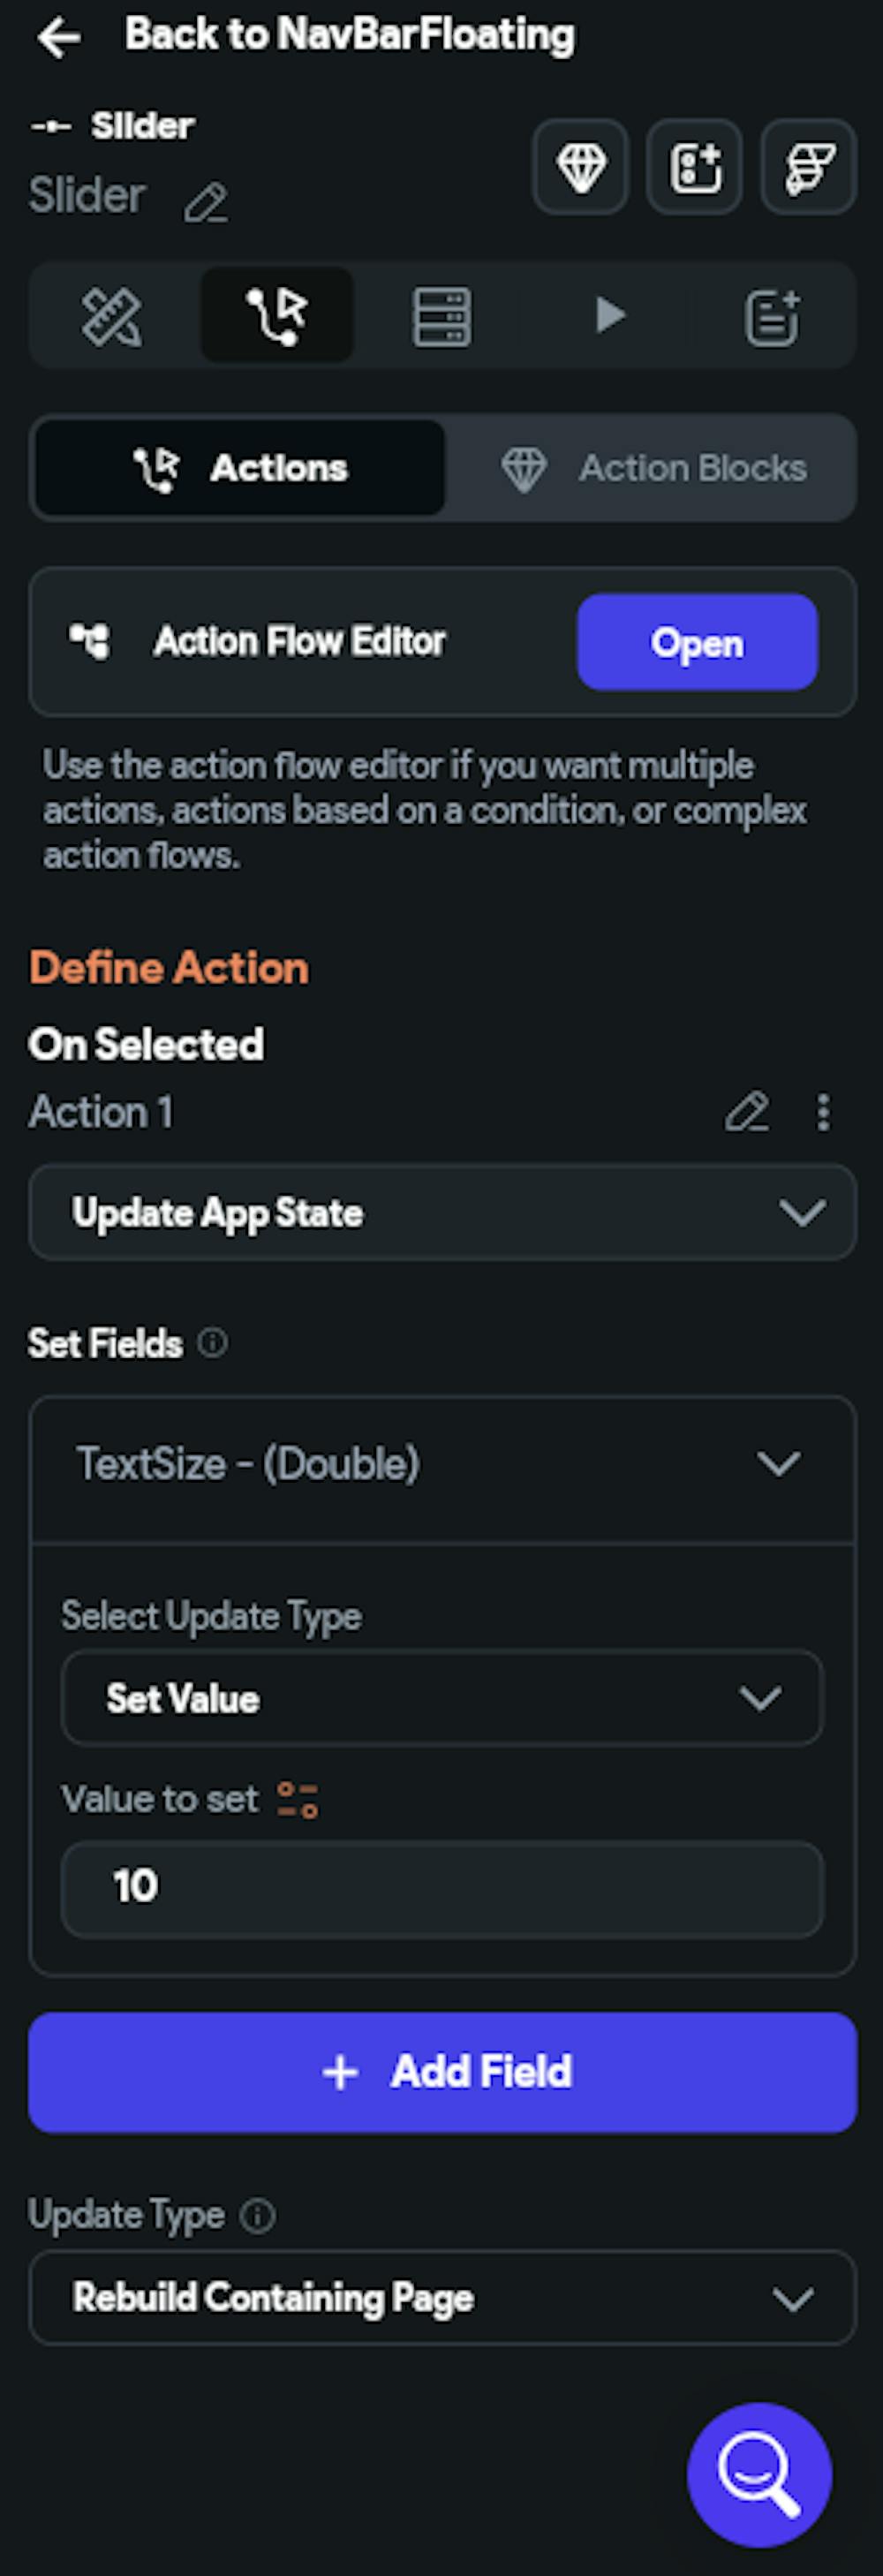The image size is (883, 2576).
Task: Click the add widget icon in header
Action: 695,167
